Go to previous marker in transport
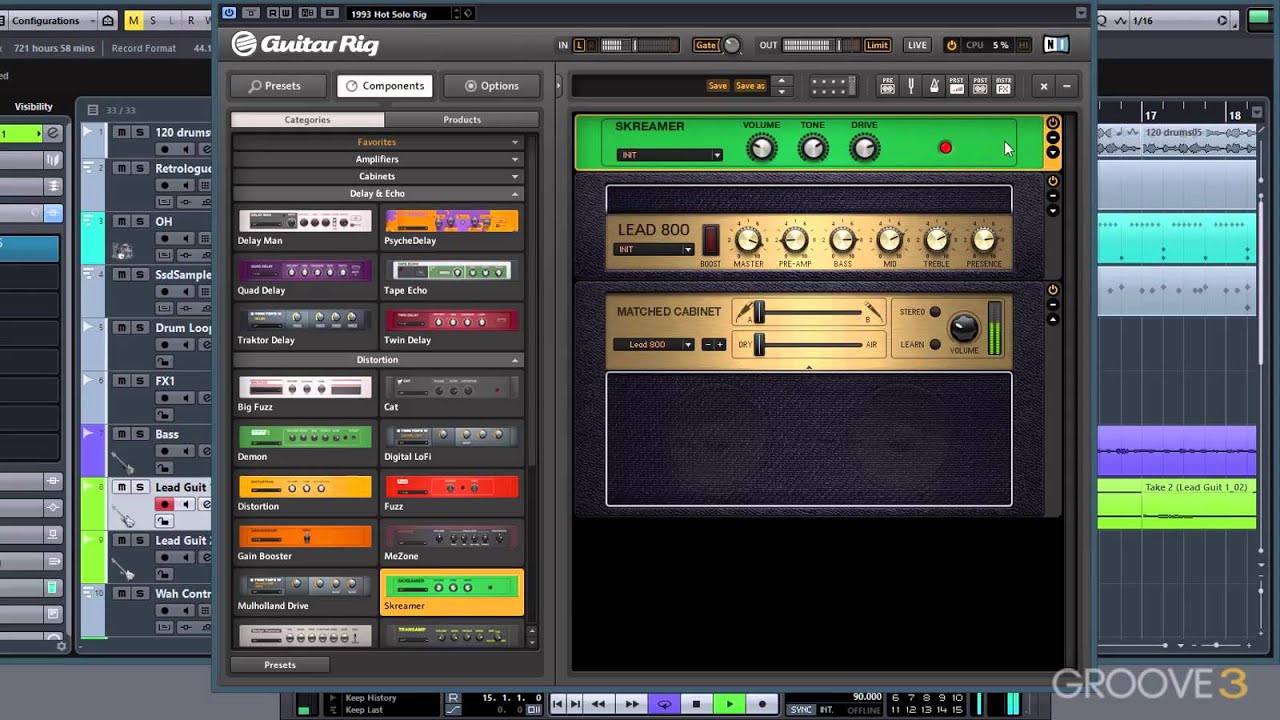Viewport: 1280px width, 720px height. [558, 704]
